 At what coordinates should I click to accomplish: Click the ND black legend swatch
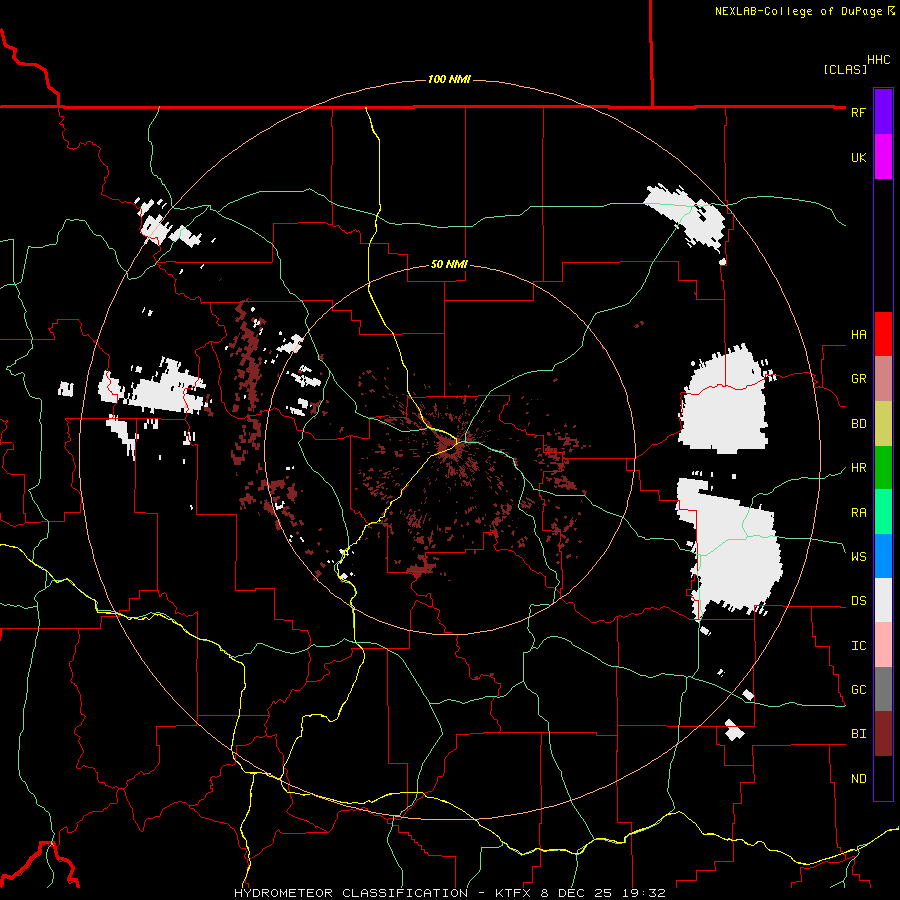883,778
